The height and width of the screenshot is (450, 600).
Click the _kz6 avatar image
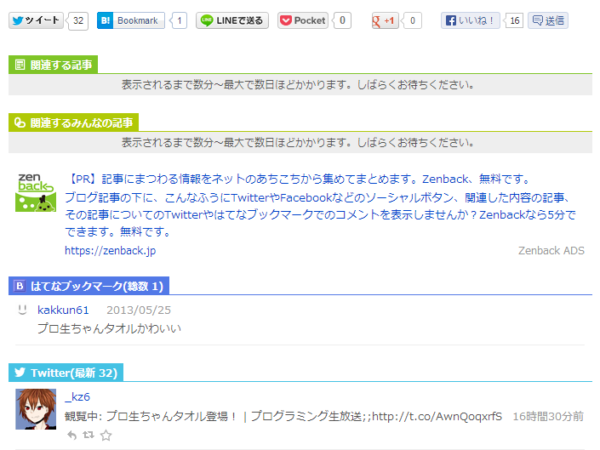coord(36,409)
